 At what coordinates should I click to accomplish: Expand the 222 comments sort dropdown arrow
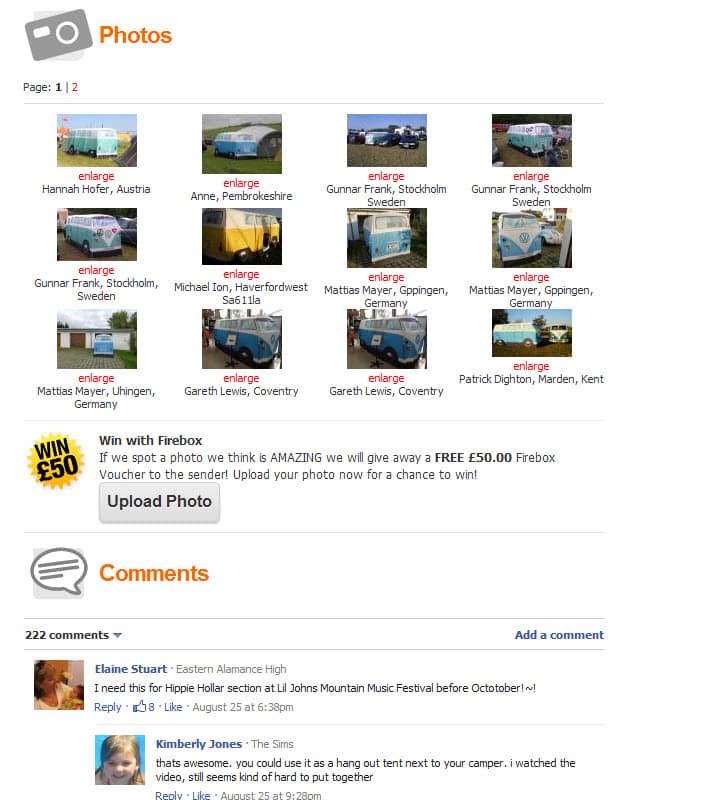coord(117,635)
